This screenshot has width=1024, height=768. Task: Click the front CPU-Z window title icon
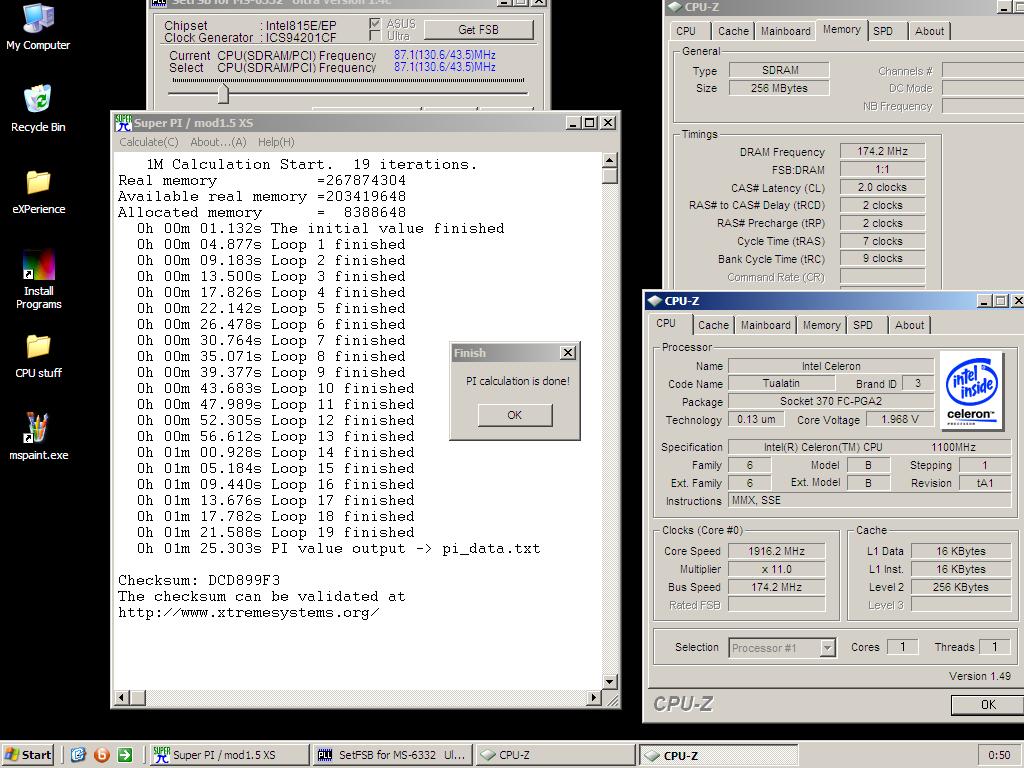654,300
